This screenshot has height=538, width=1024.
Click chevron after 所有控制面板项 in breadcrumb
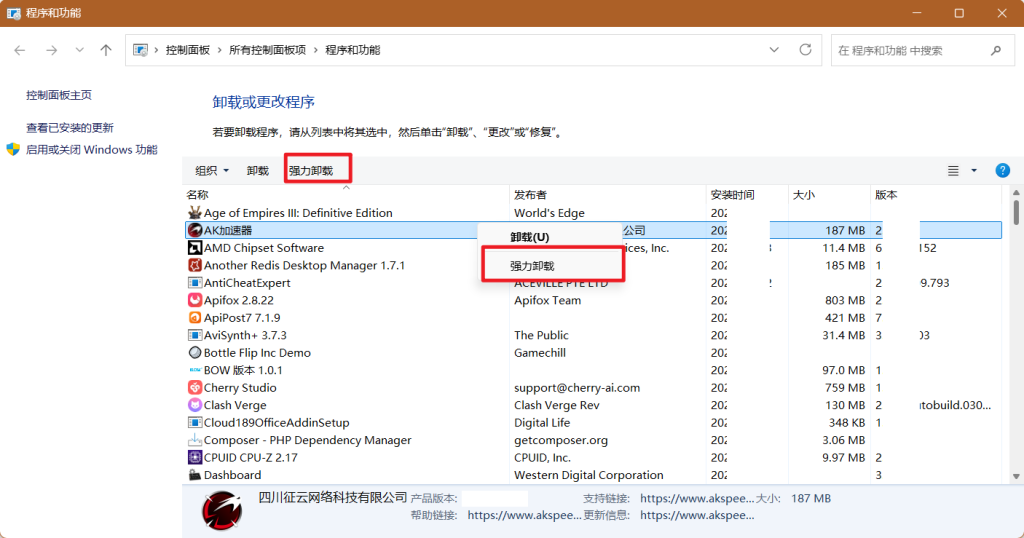click(x=315, y=50)
